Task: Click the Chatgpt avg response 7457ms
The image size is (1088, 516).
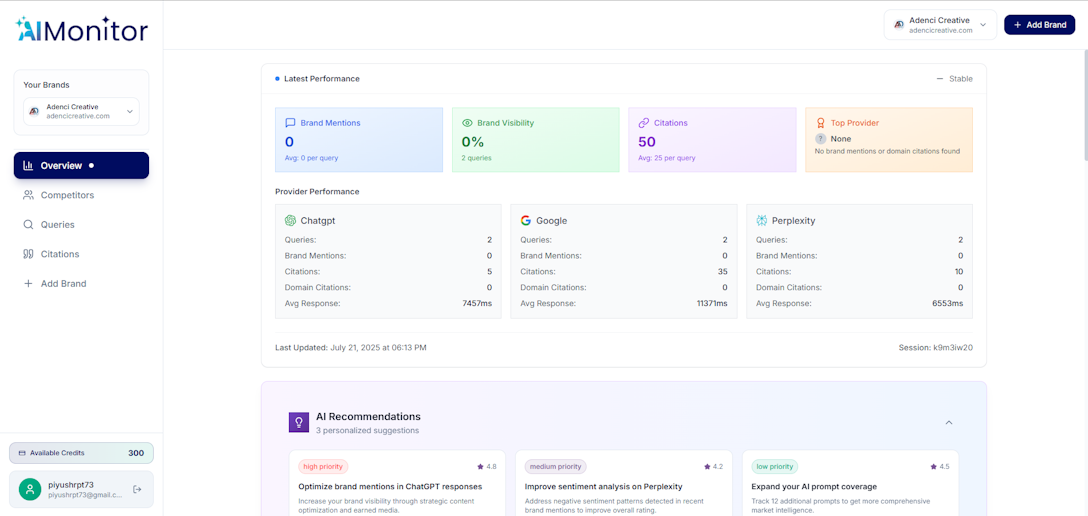Action: [x=476, y=304]
